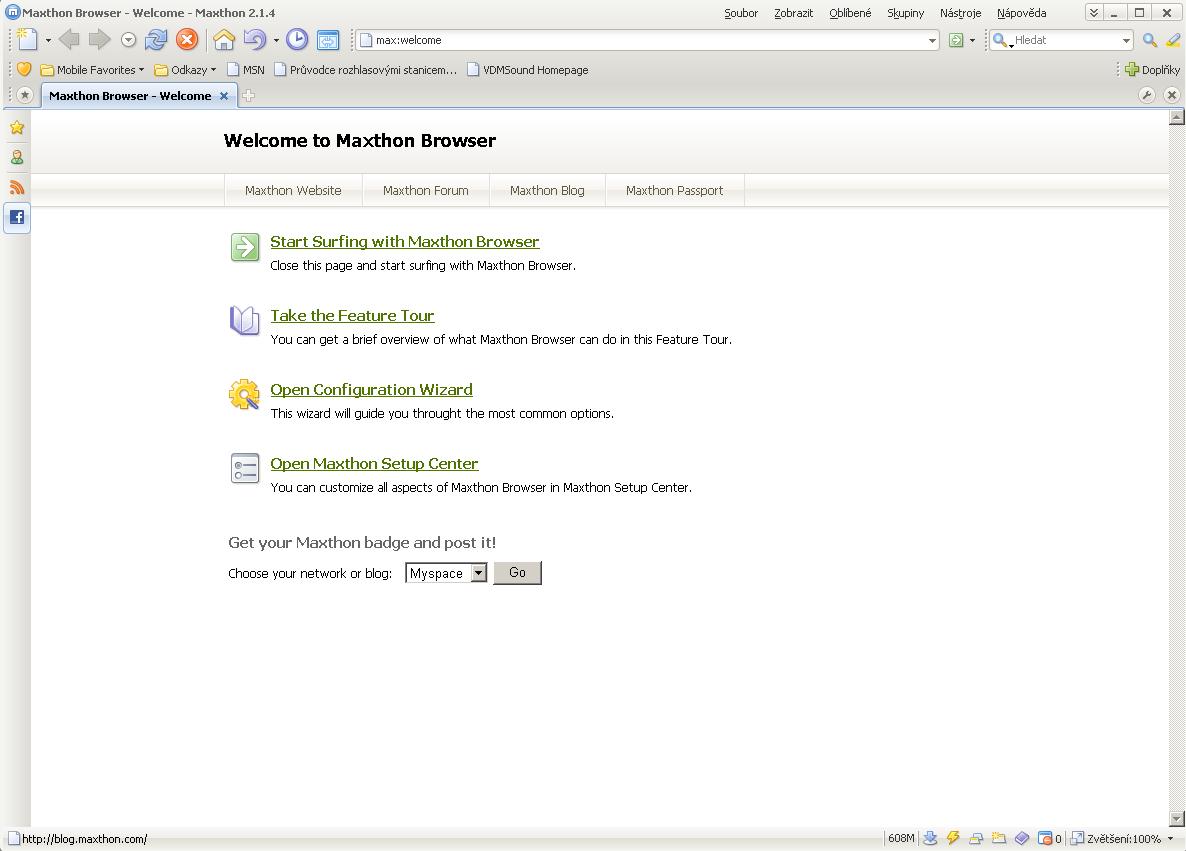Screen dimensions: 1186x851
Task: Click Start Surfing with Maxthon Browser link
Action: [405, 241]
